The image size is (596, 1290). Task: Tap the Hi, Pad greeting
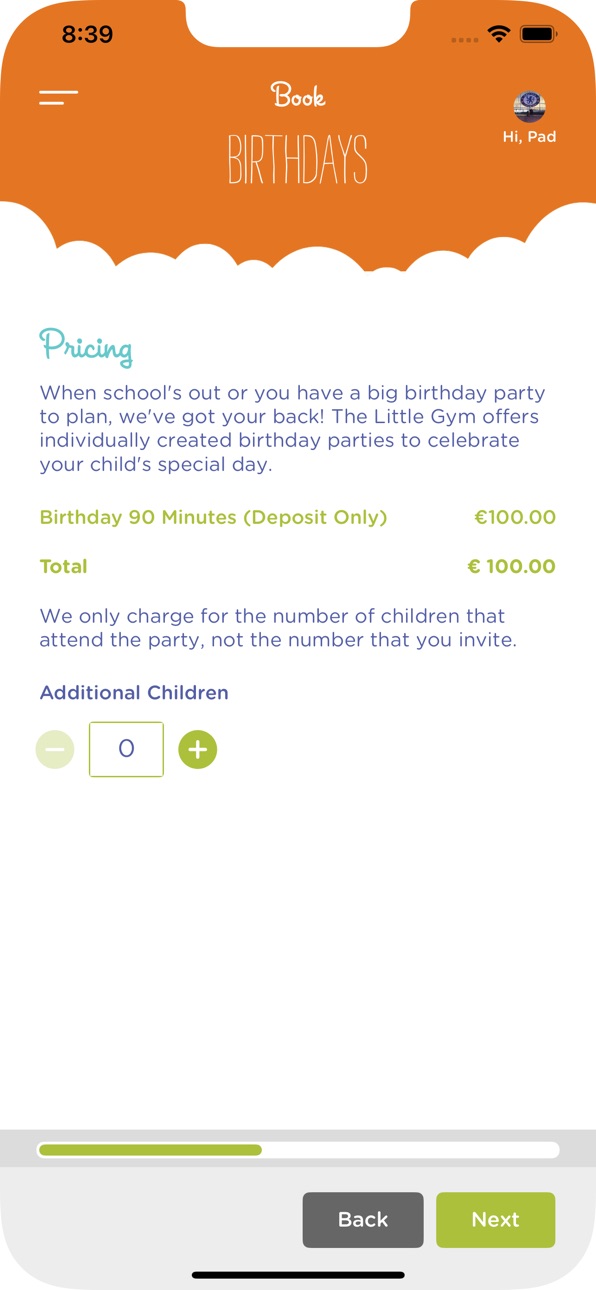529,136
